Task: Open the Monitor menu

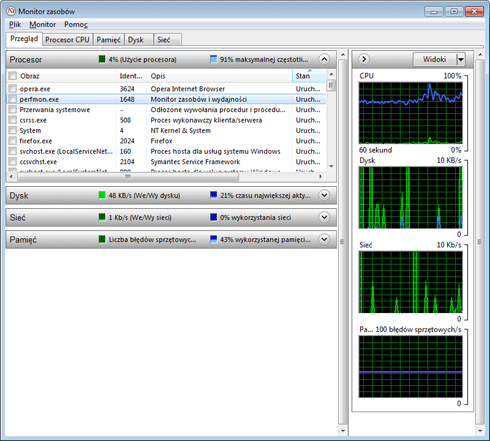Action: click(x=43, y=24)
